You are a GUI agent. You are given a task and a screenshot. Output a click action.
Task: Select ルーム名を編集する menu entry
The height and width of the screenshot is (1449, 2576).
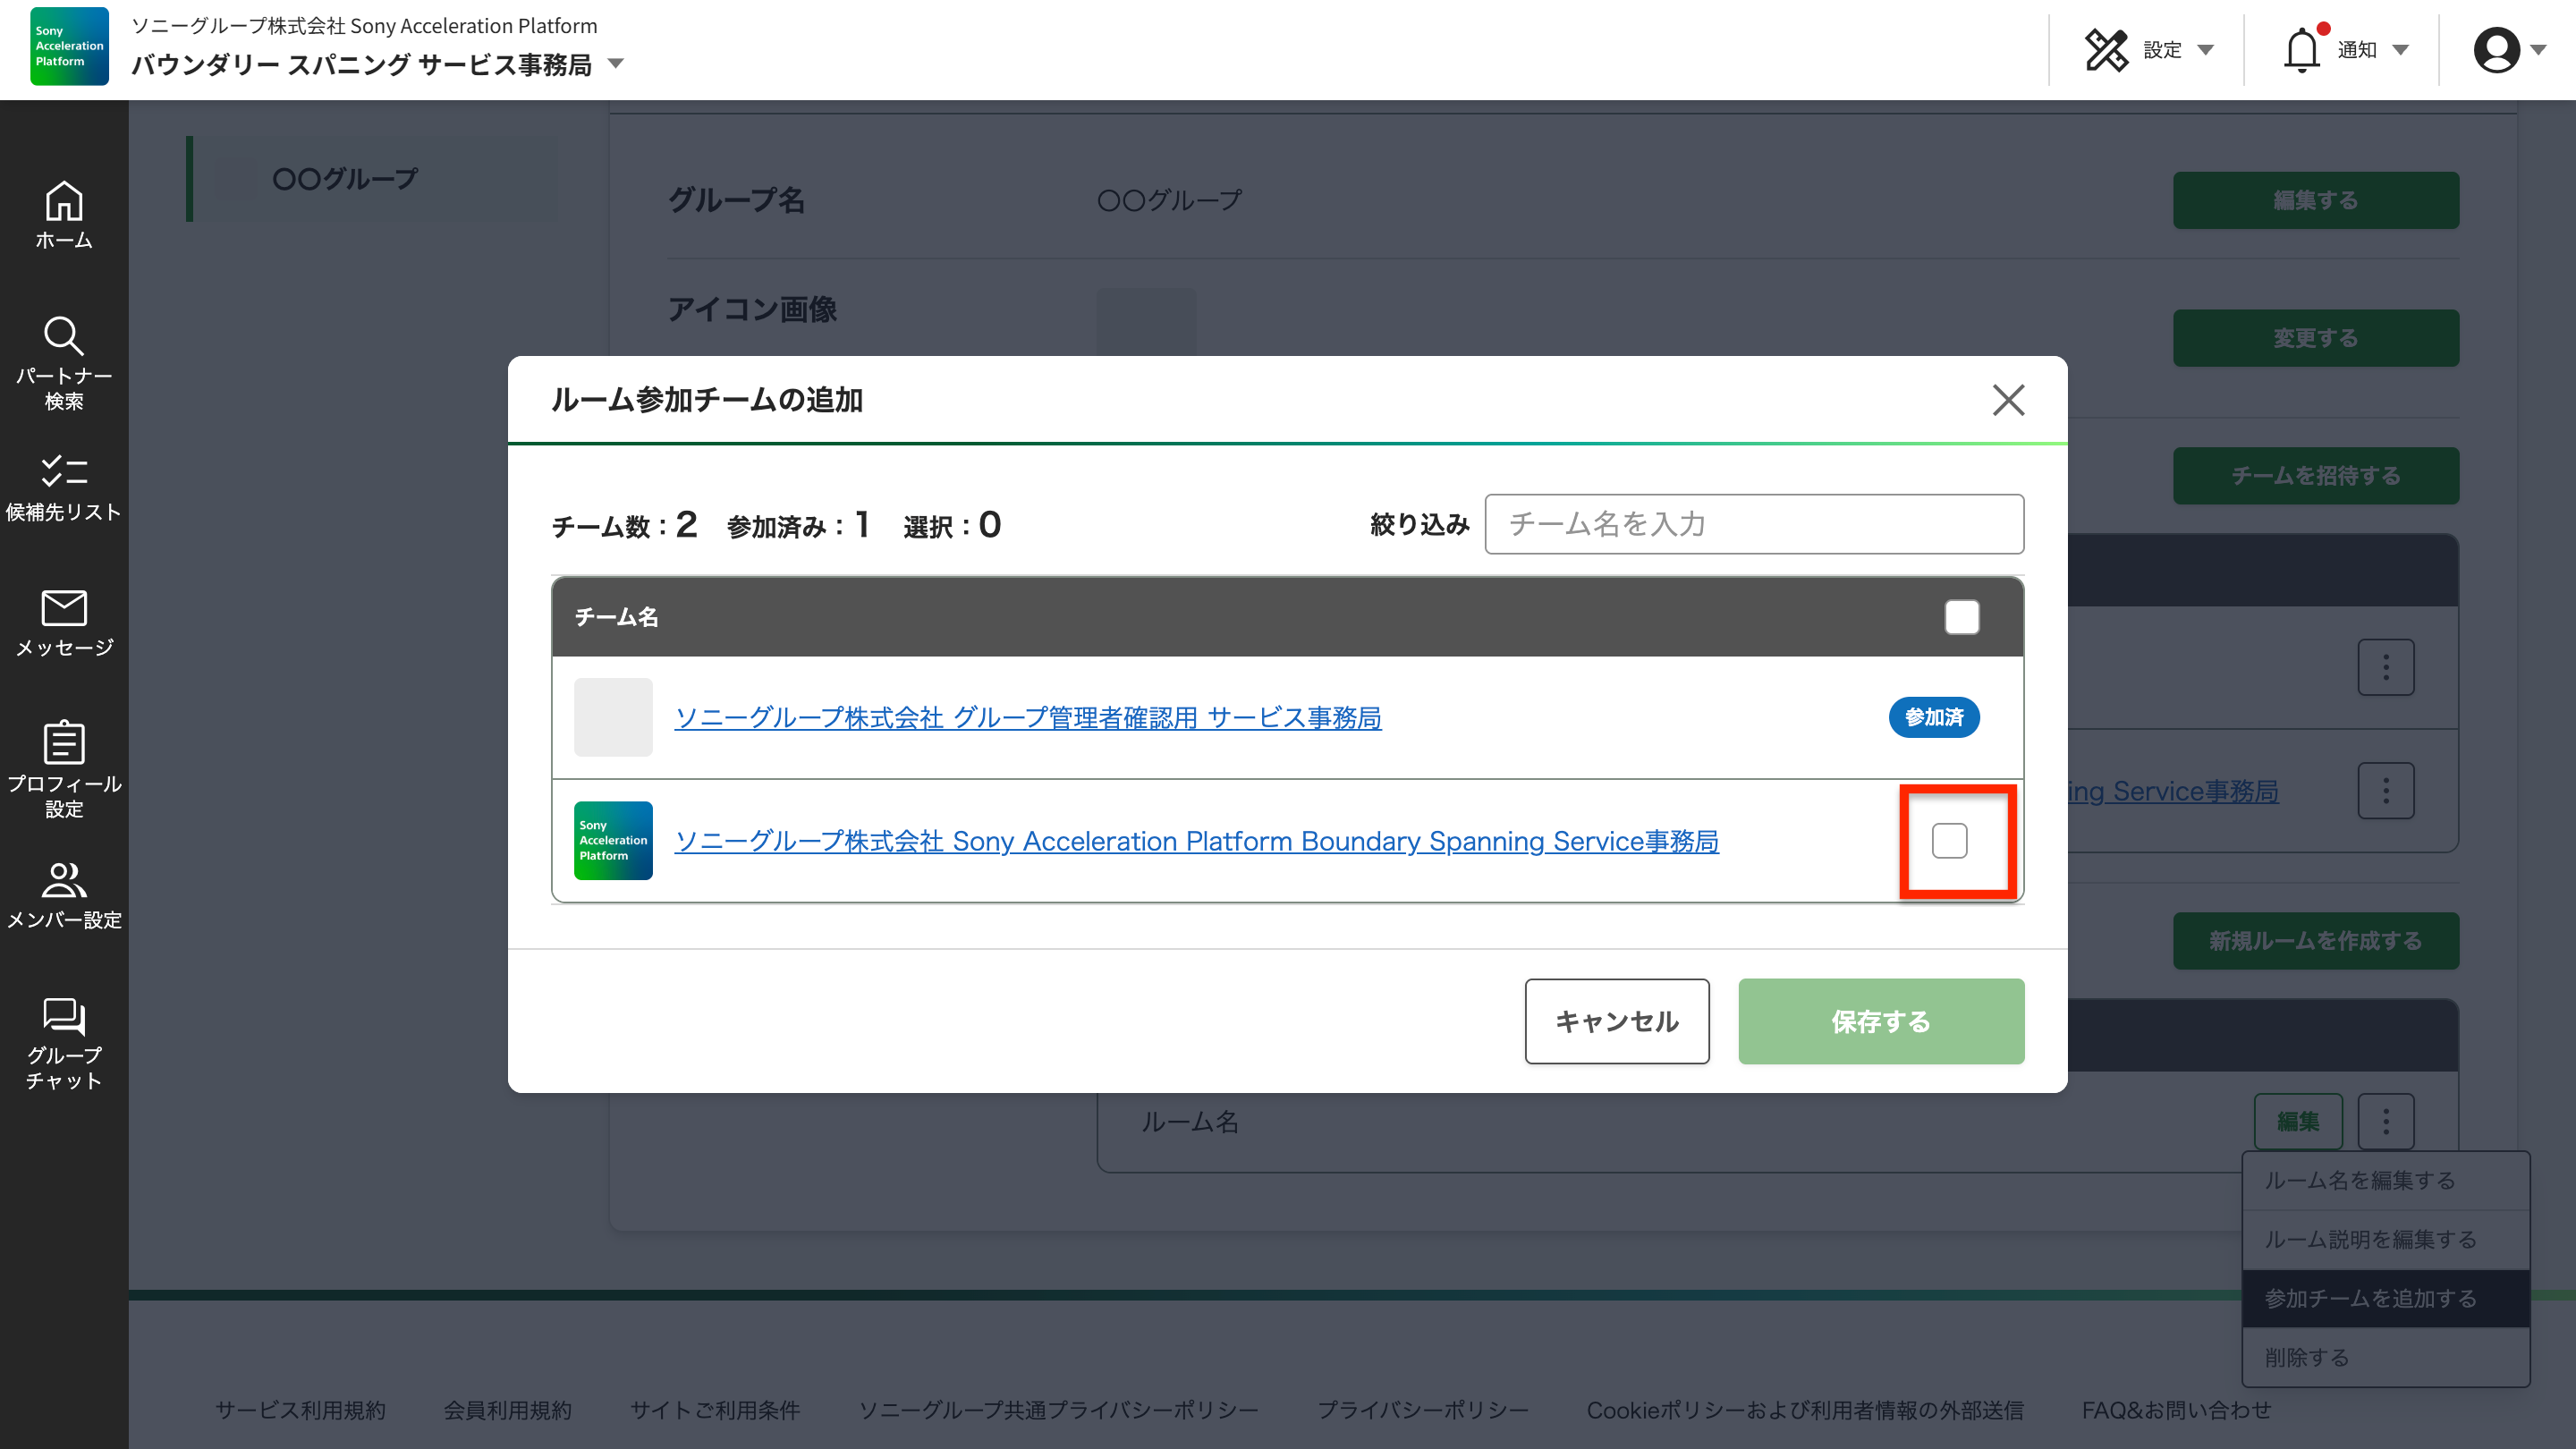pyautogui.click(x=2360, y=1180)
